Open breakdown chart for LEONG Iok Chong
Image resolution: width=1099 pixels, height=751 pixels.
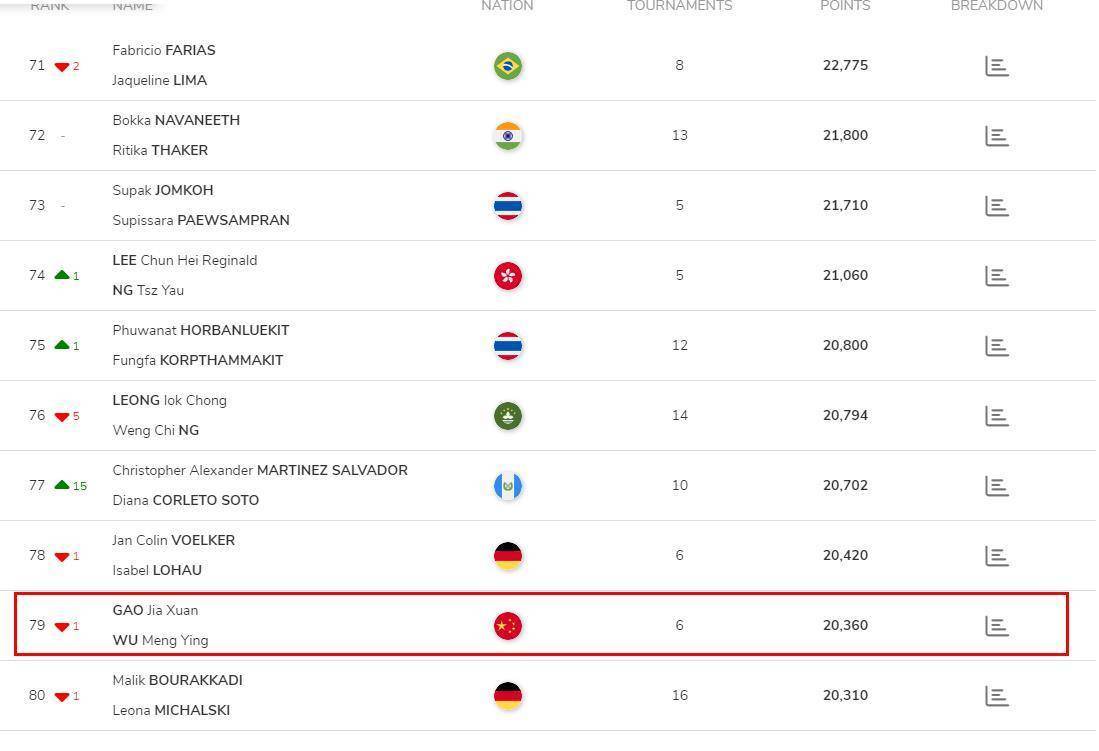click(997, 416)
